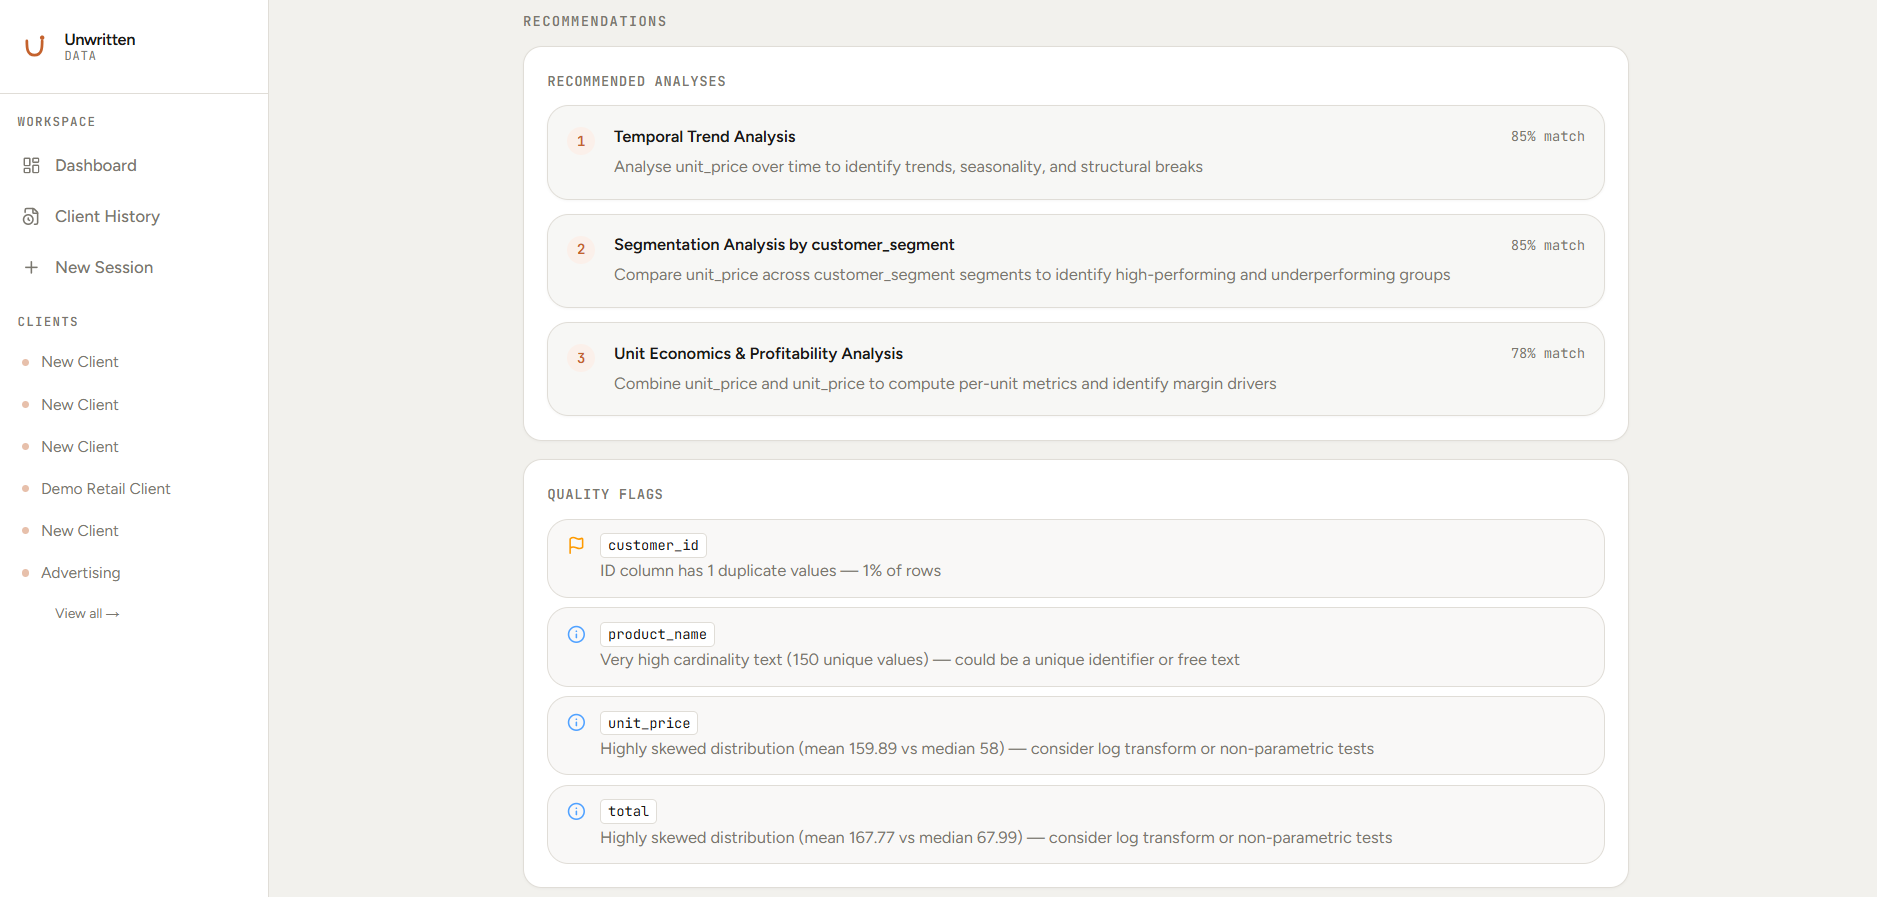Select the Temporal Trend Analysis card

(x=1075, y=152)
